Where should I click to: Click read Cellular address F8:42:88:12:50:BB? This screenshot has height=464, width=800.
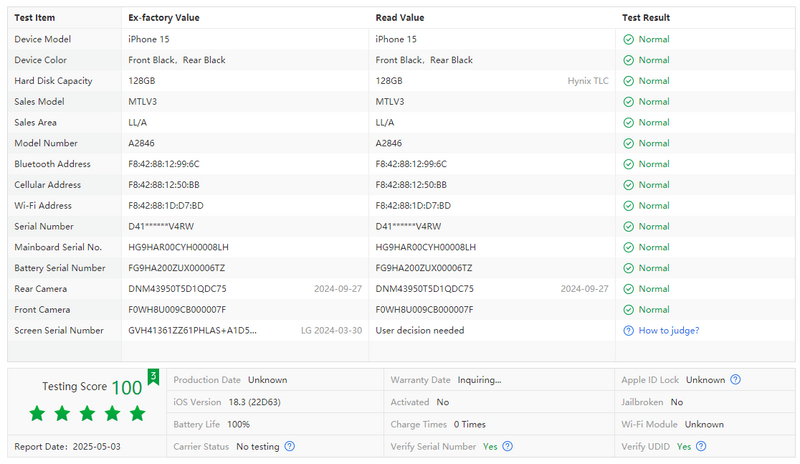click(411, 185)
